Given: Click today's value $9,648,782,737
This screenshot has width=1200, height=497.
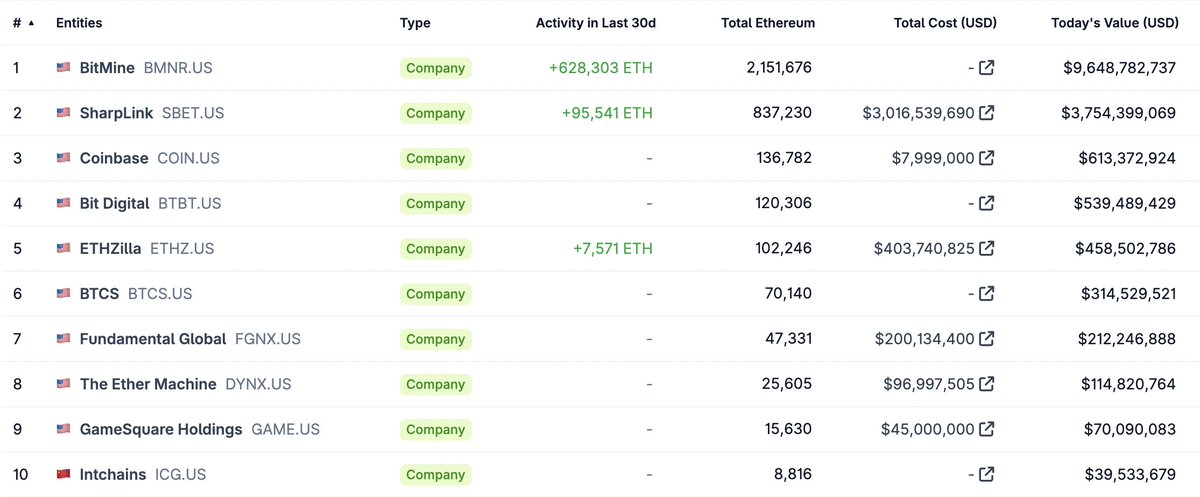Looking at the screenshot, I should click(x=1120, y=68).
